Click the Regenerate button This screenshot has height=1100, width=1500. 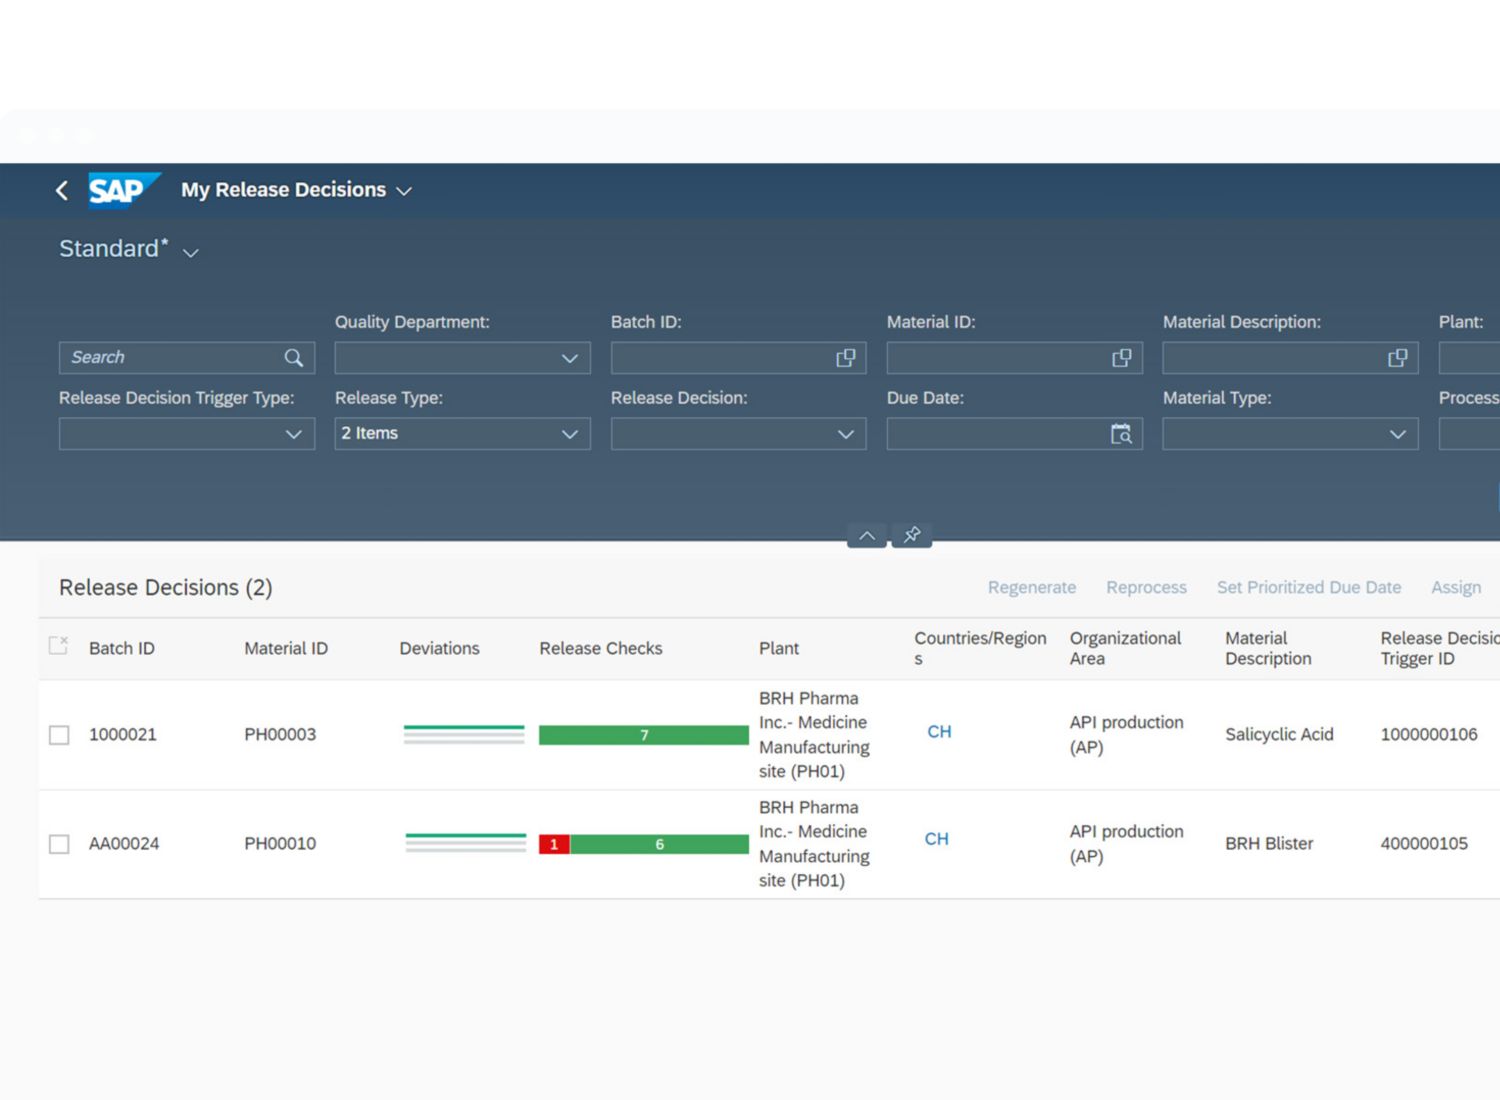[x=1031, y=588]
